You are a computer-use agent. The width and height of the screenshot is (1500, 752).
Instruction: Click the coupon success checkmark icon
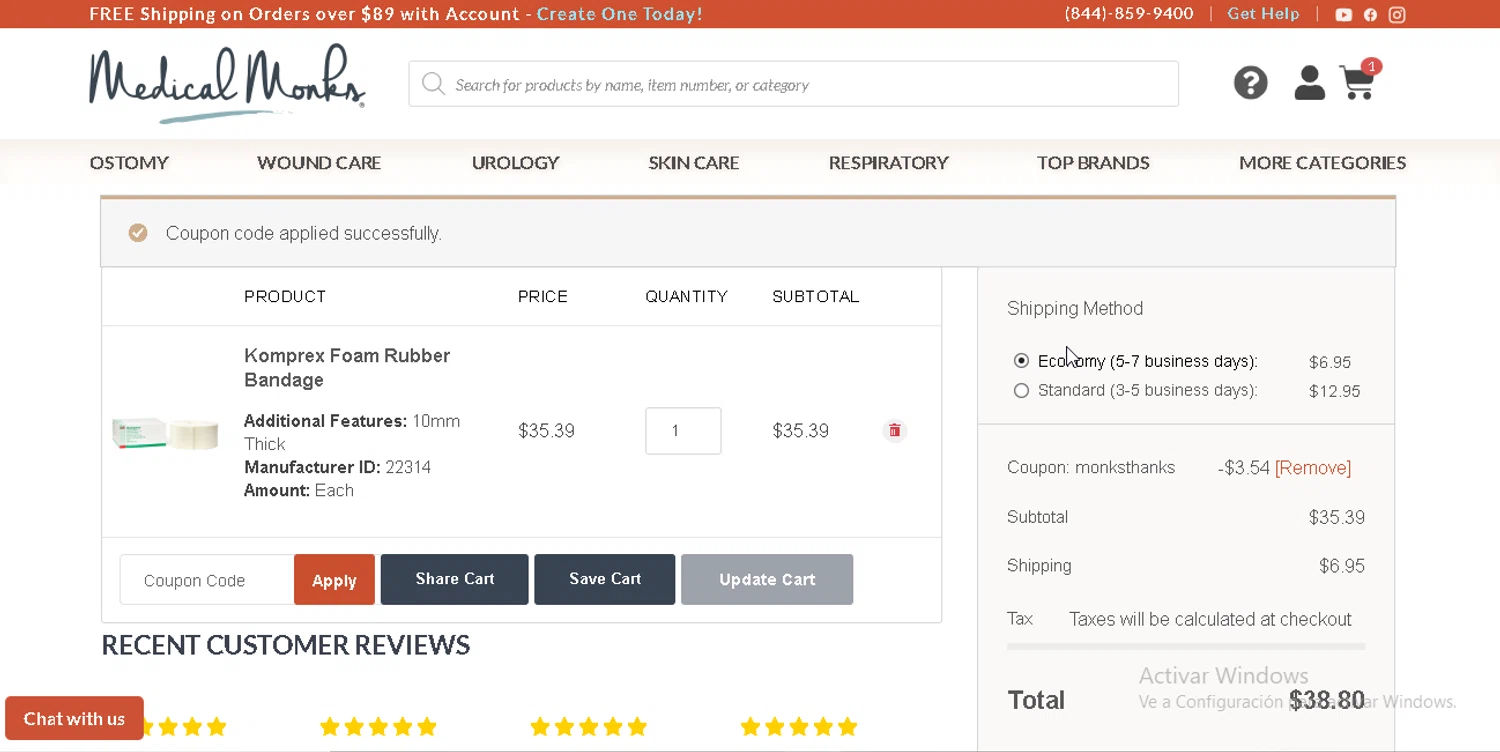coord(138,233)
